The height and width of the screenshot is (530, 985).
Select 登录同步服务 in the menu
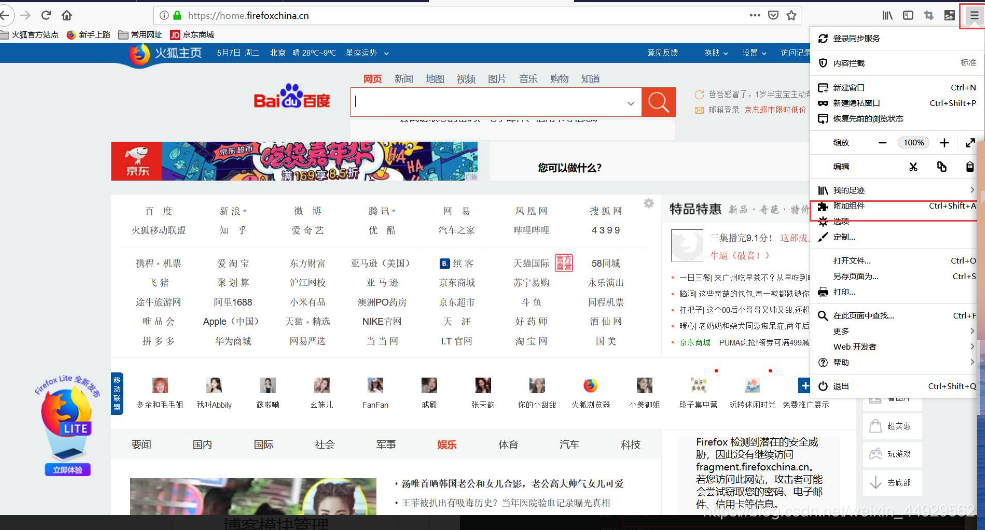pyautogui.click(x=896, y=38)
